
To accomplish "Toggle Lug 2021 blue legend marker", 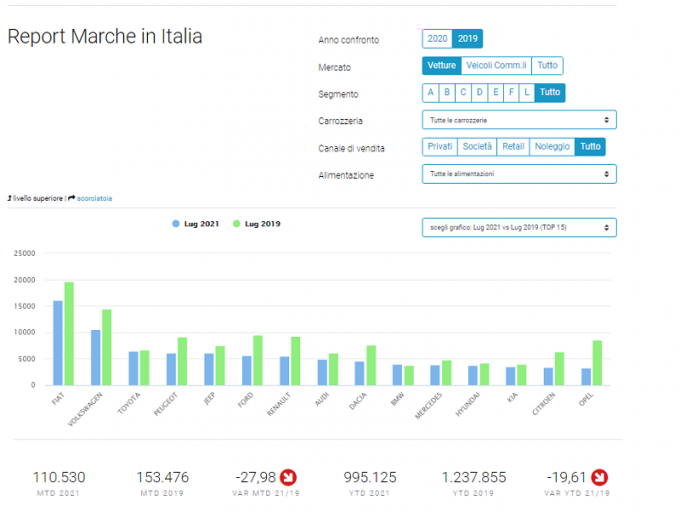I will (x=176, y=224).
